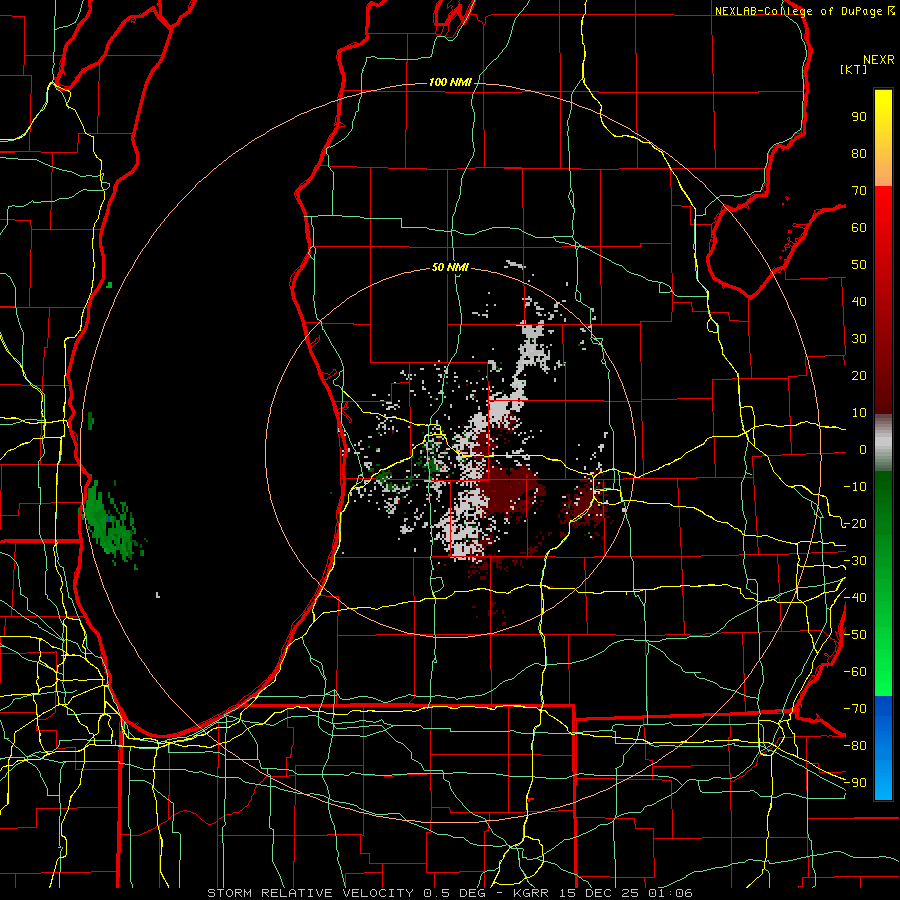The height and width of the screenshot is (900, 900).
Task: Click the 10 knot value on the color scale
Action: click(x=859, y=413)
